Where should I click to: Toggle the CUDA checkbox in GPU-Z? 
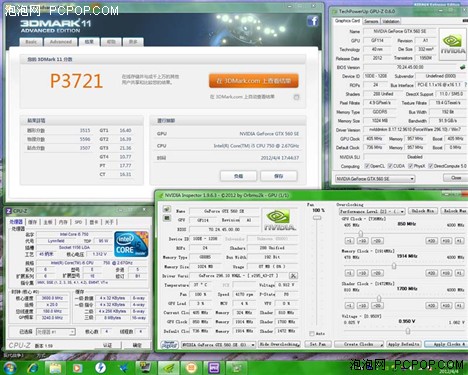click(390, 166)
